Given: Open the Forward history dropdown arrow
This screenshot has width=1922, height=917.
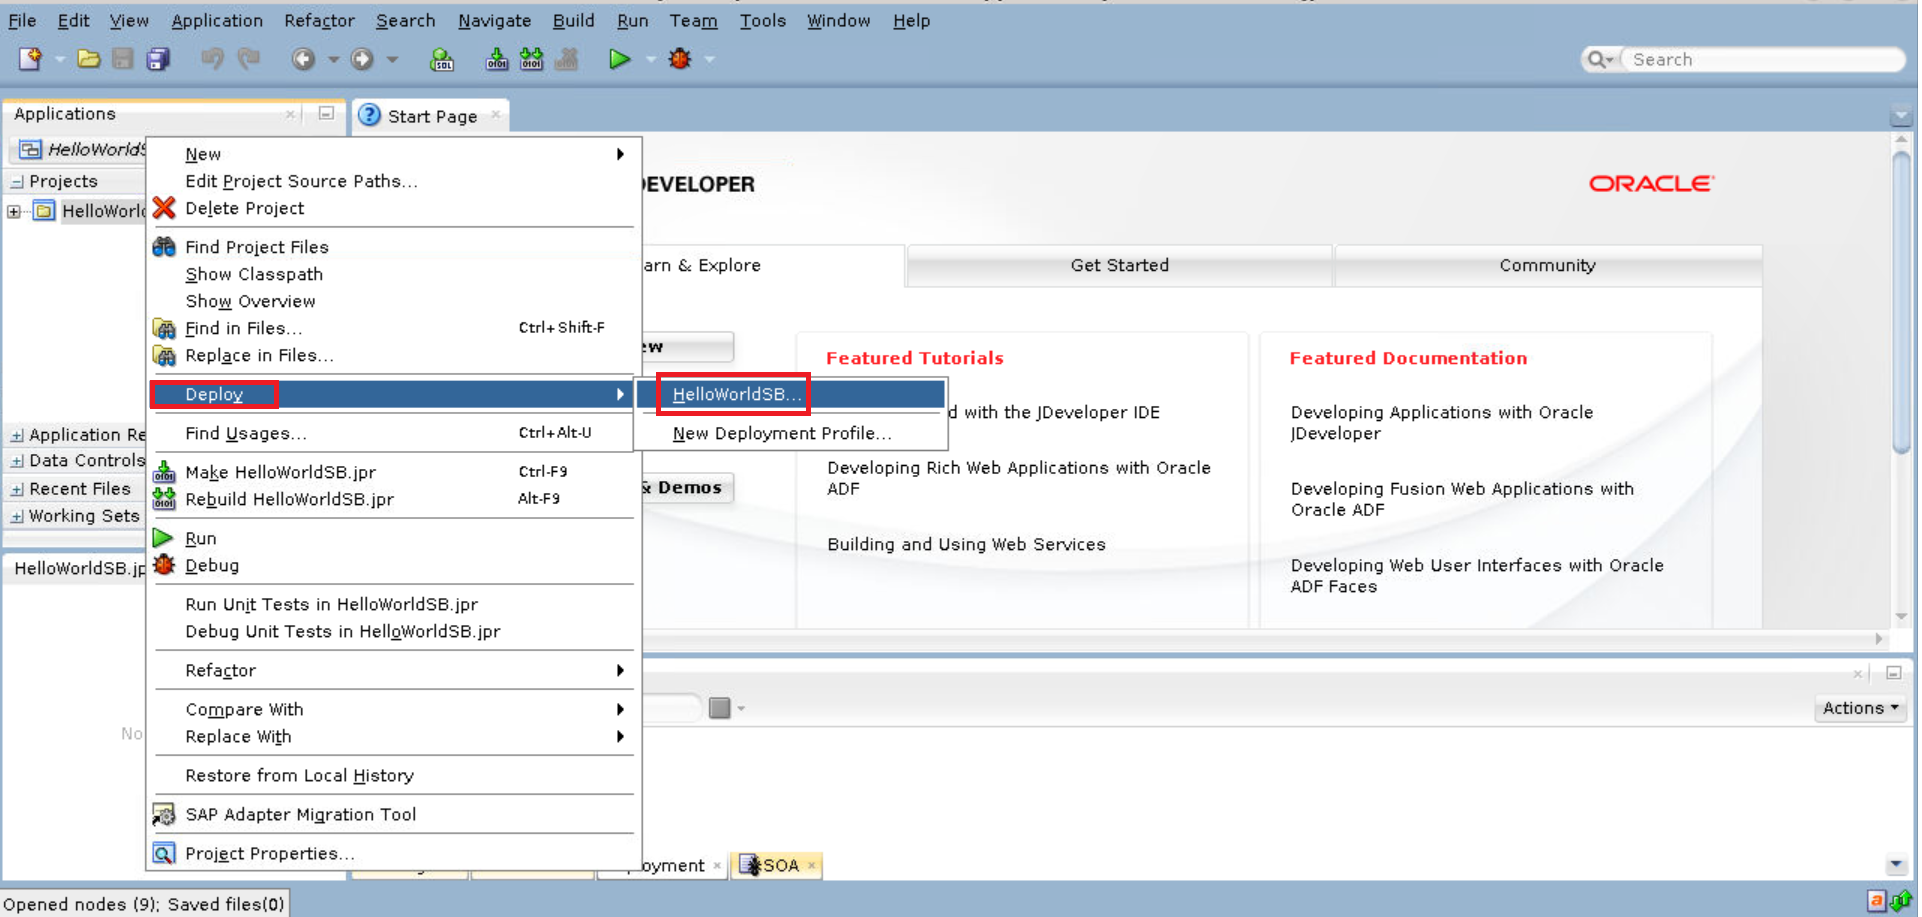Looking at the screenshot, I should pos(392,59).
